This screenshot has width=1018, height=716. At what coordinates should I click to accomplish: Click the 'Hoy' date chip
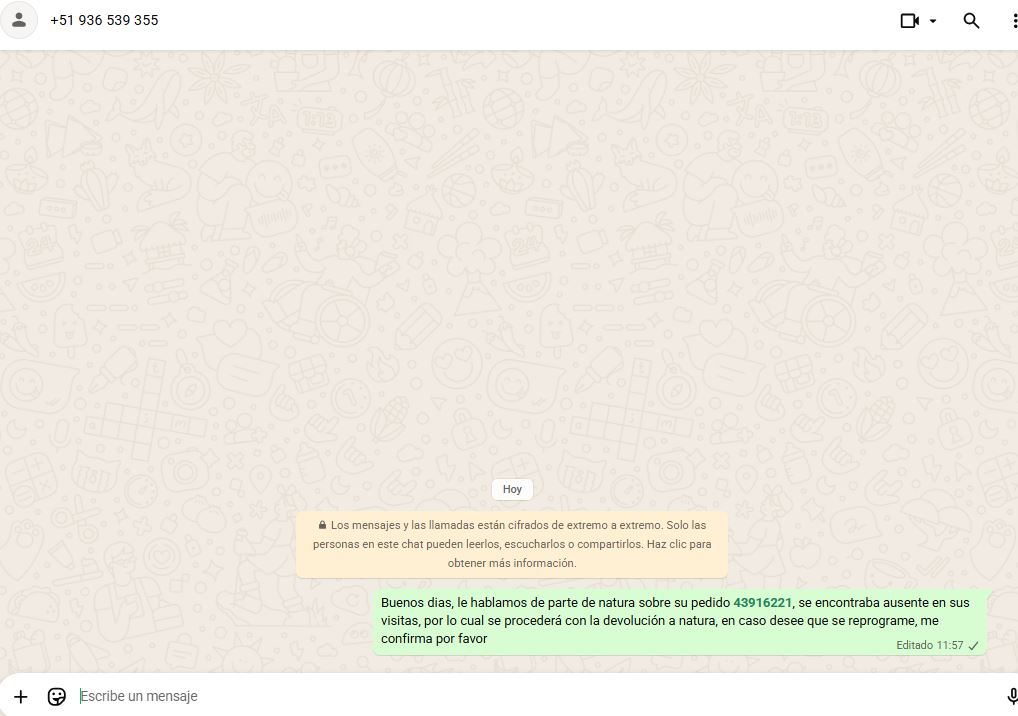click(512, 489)
